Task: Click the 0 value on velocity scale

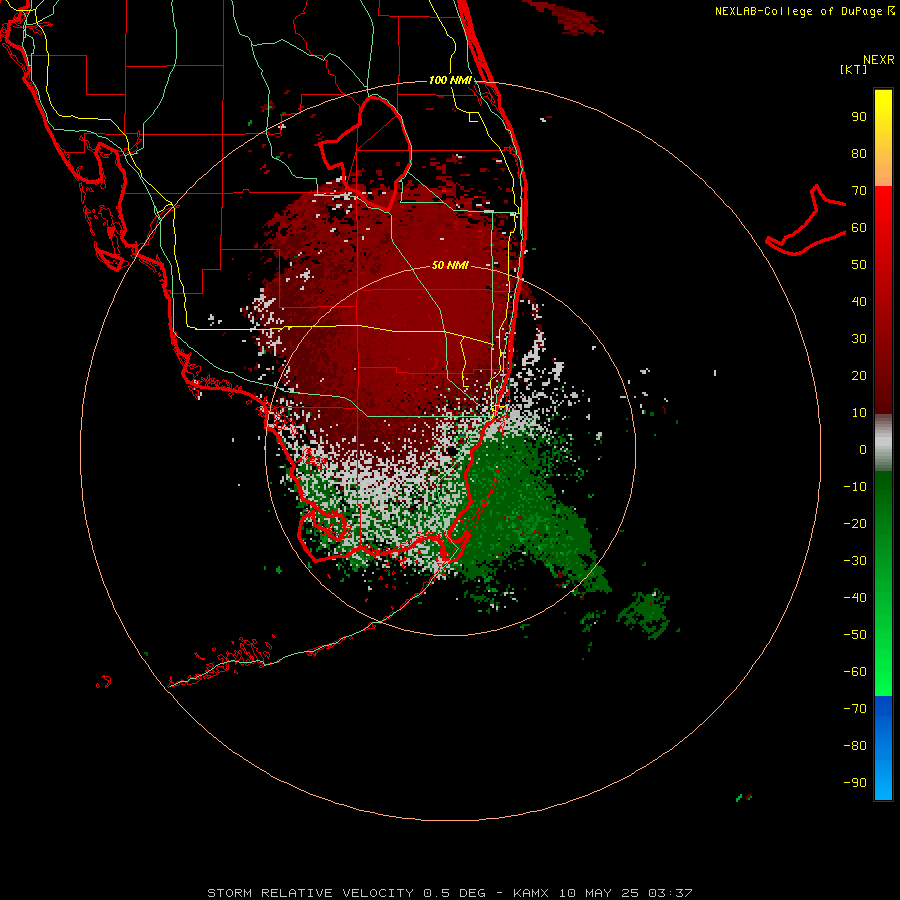Action: tap(863, 449)
